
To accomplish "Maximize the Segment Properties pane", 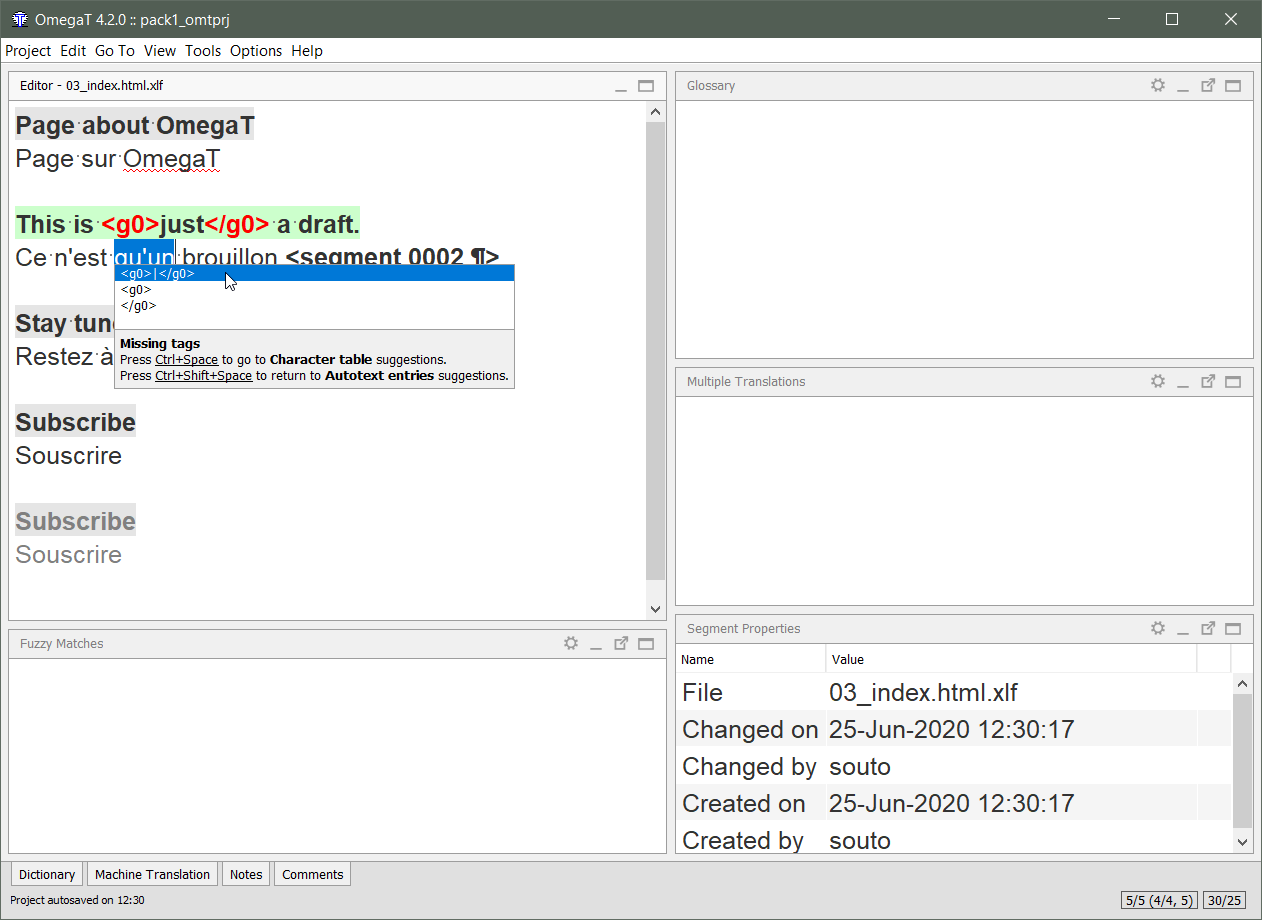I will 1233,628.
